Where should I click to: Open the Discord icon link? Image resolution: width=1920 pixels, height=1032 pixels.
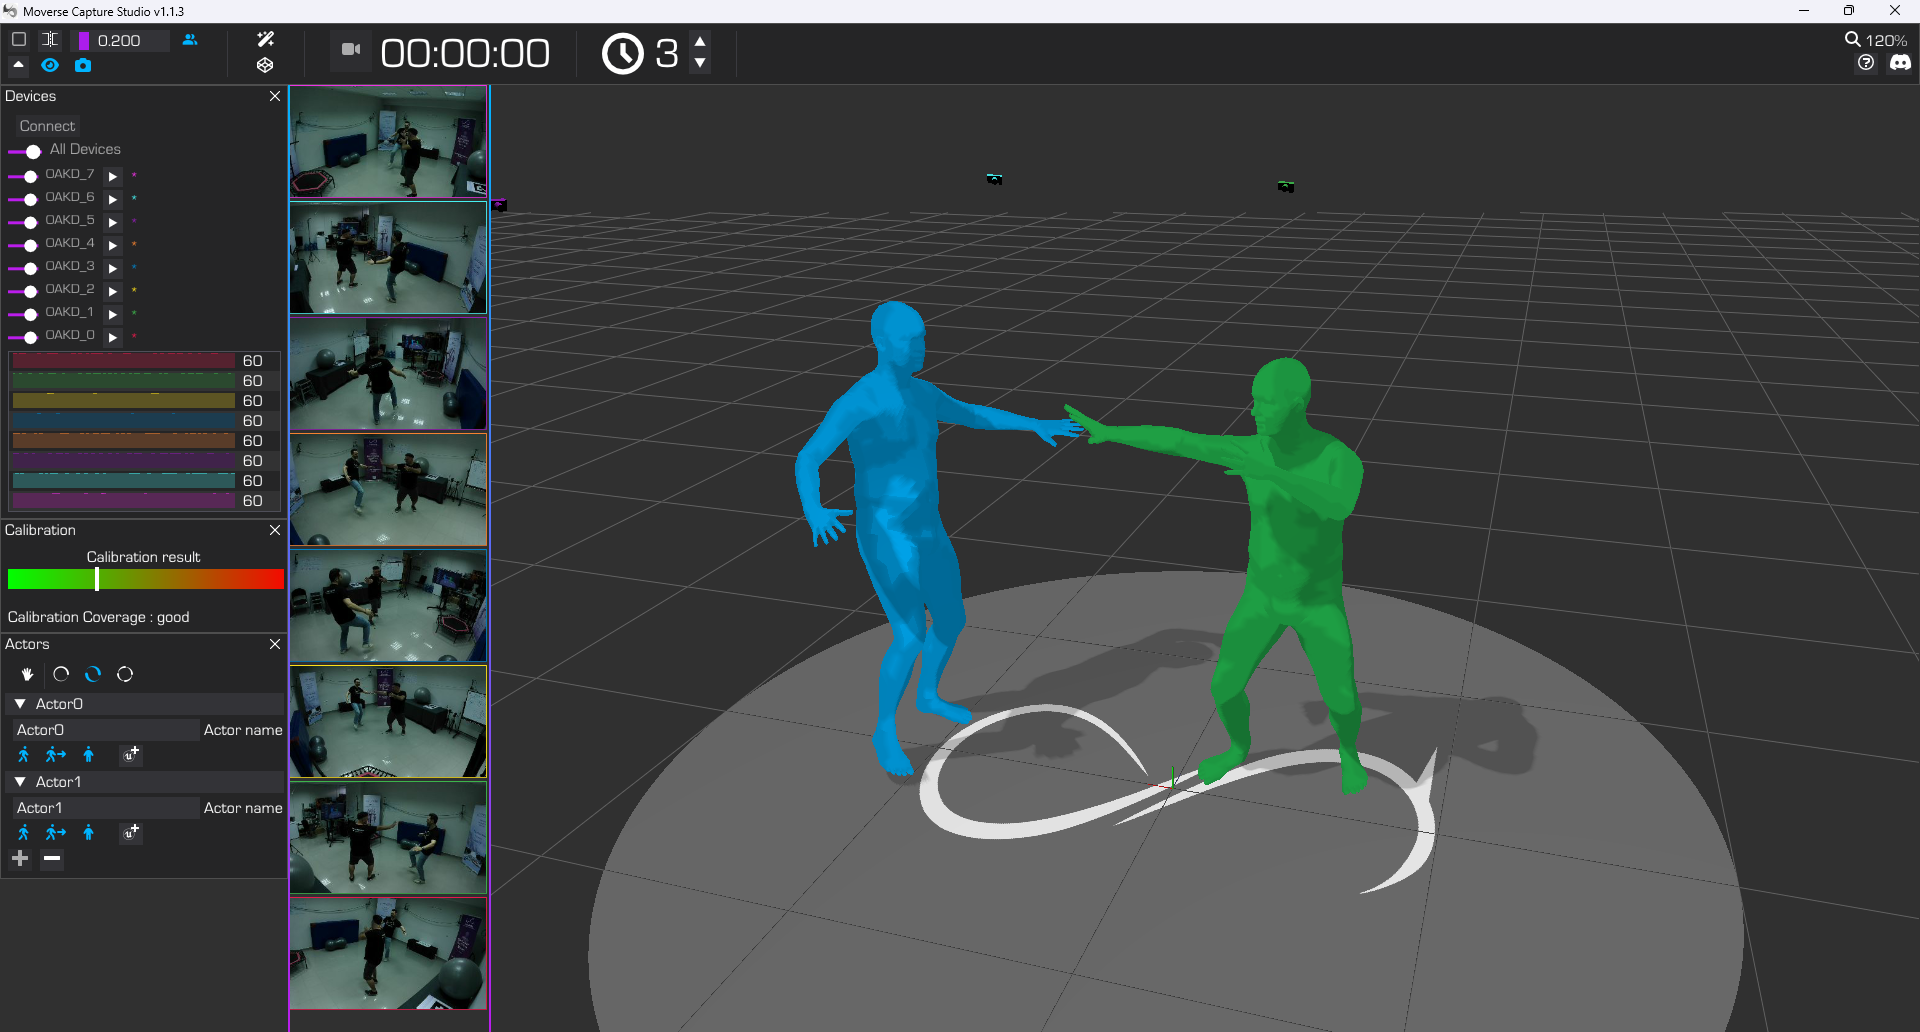[x=1900, y=63]
